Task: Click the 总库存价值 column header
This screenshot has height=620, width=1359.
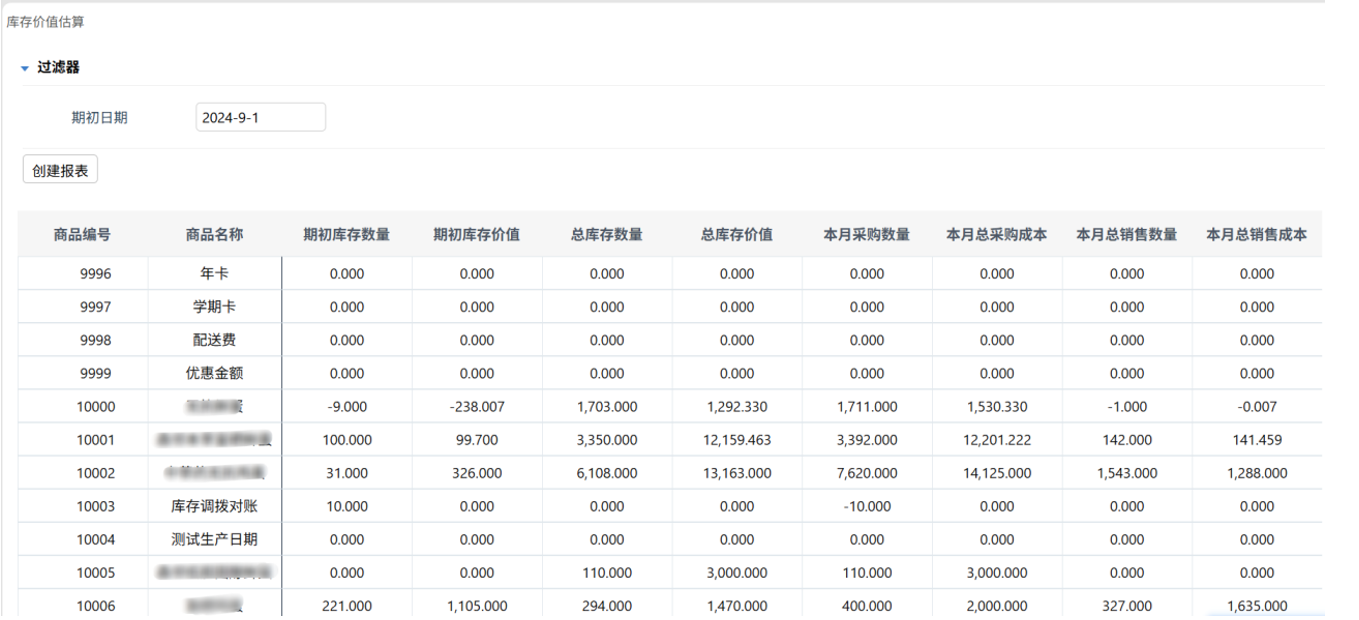Action: click(737, 235)
